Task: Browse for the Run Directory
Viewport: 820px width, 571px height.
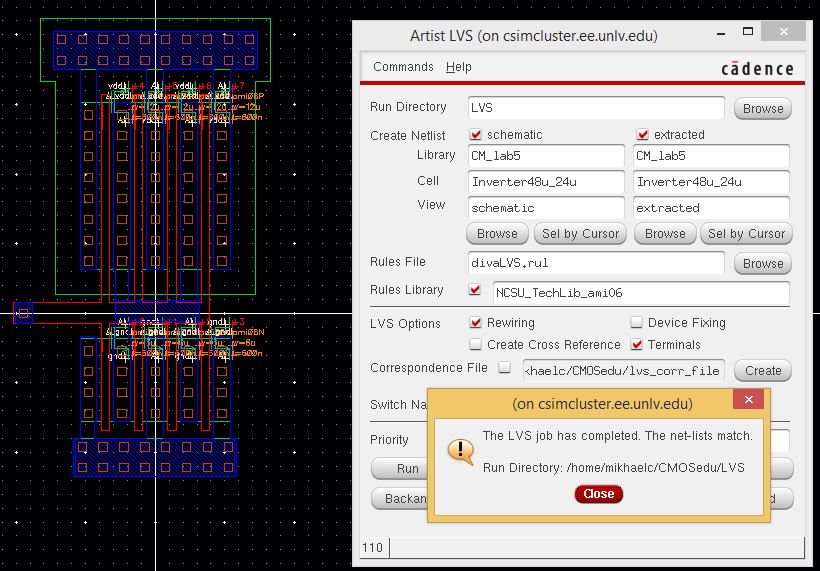Action: pyautogui.click(x=763, y=108)
